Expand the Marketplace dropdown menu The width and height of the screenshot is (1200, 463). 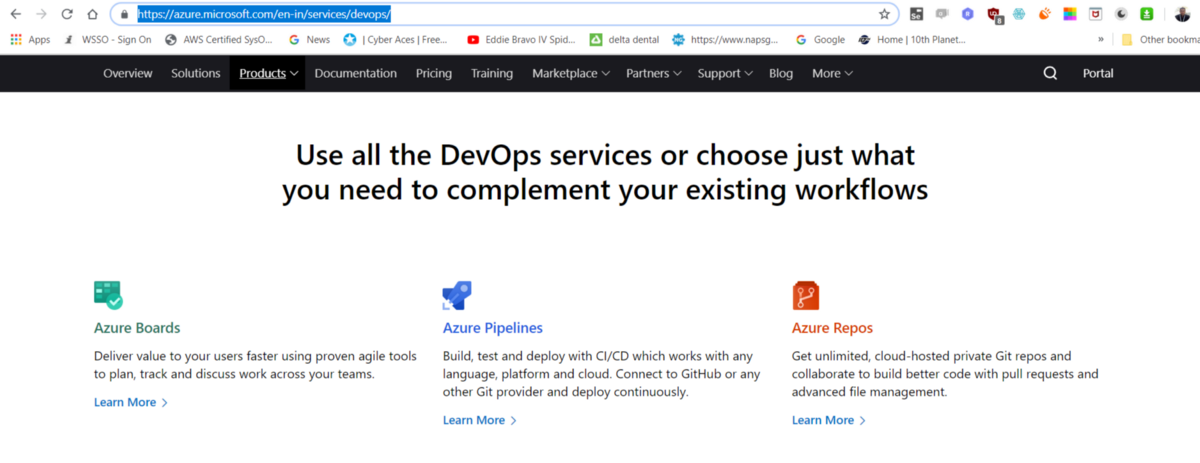(x=571, y=73)
